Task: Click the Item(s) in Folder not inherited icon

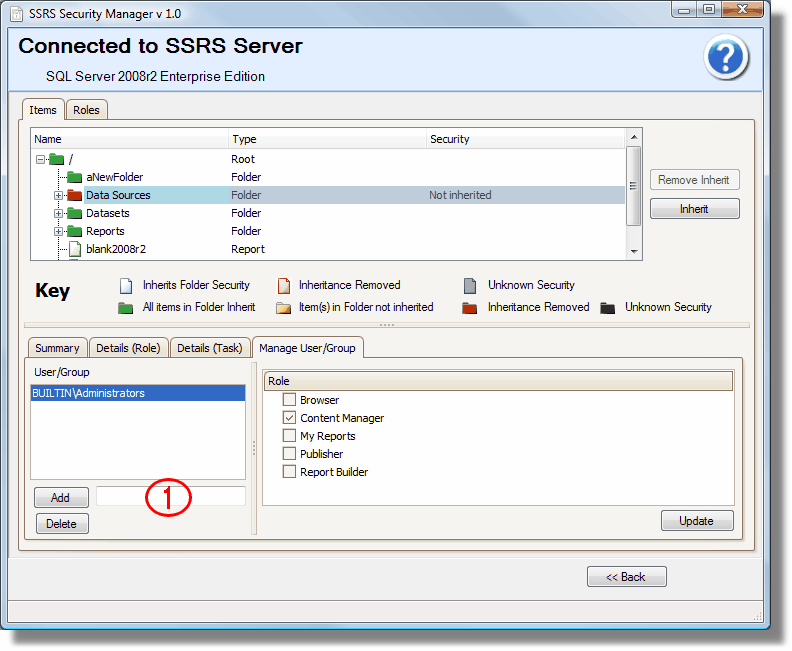Action: pyautogui.click(x=283, y=308)
